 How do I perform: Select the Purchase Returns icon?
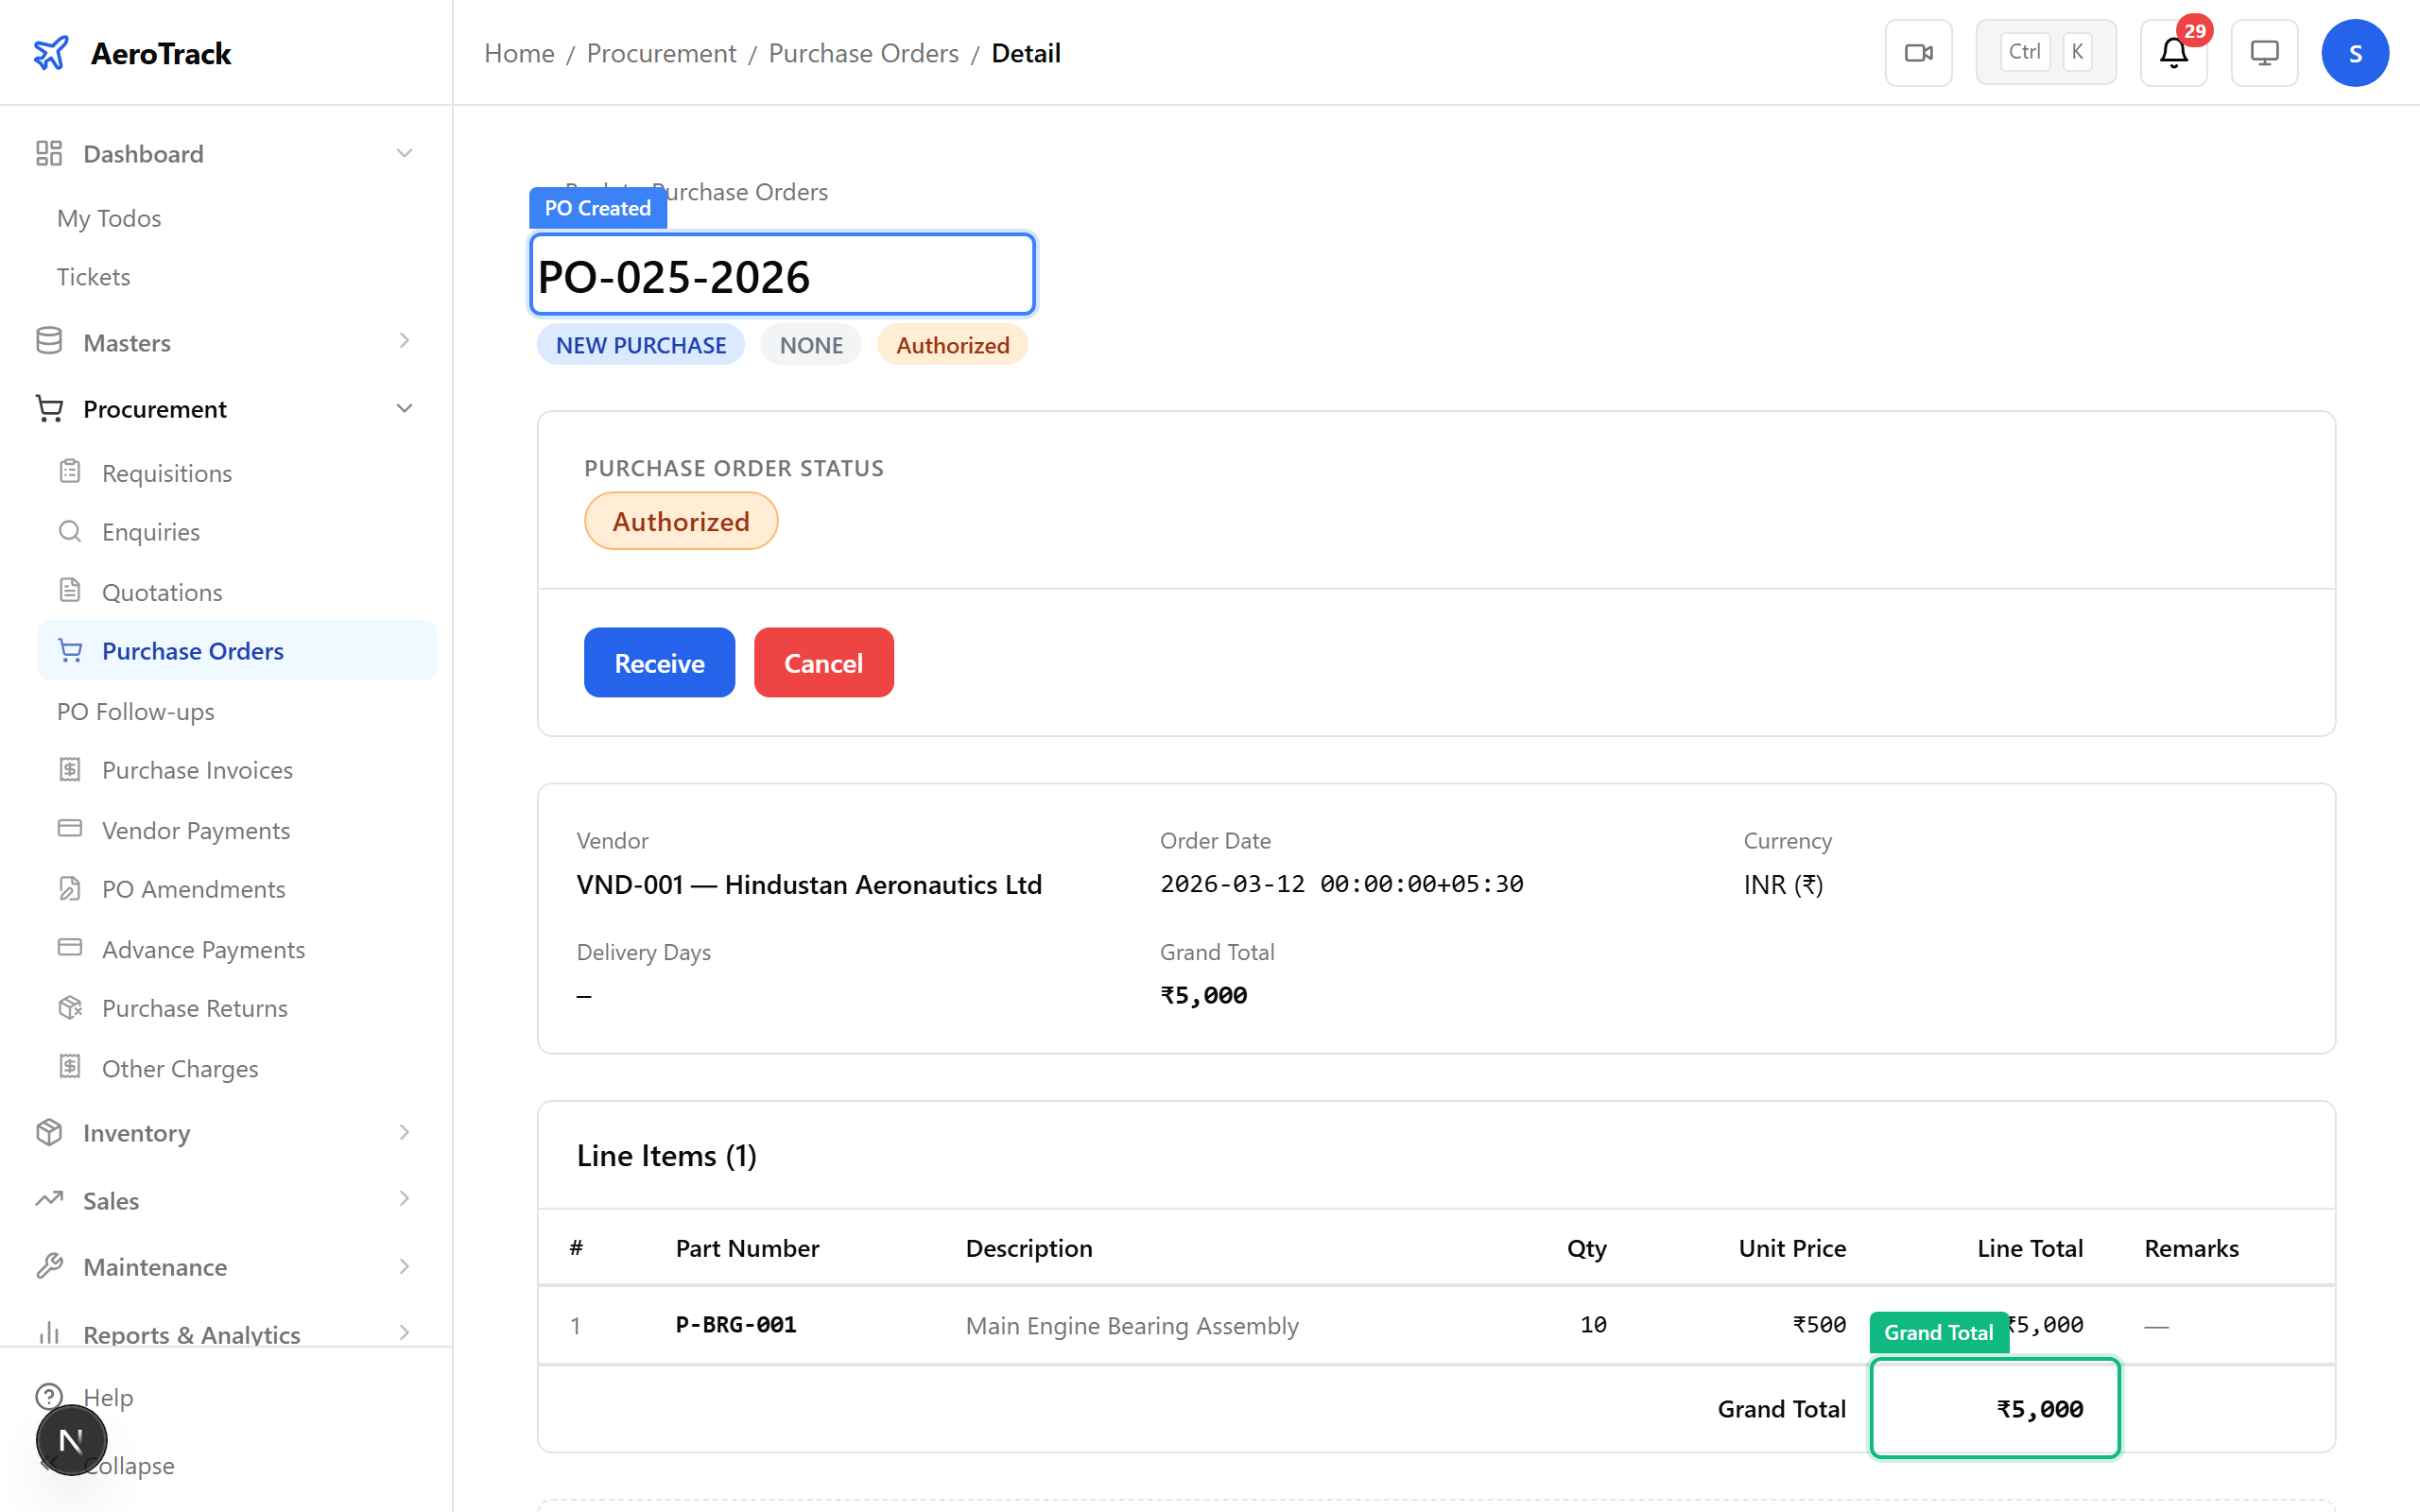pos(70,1008)
